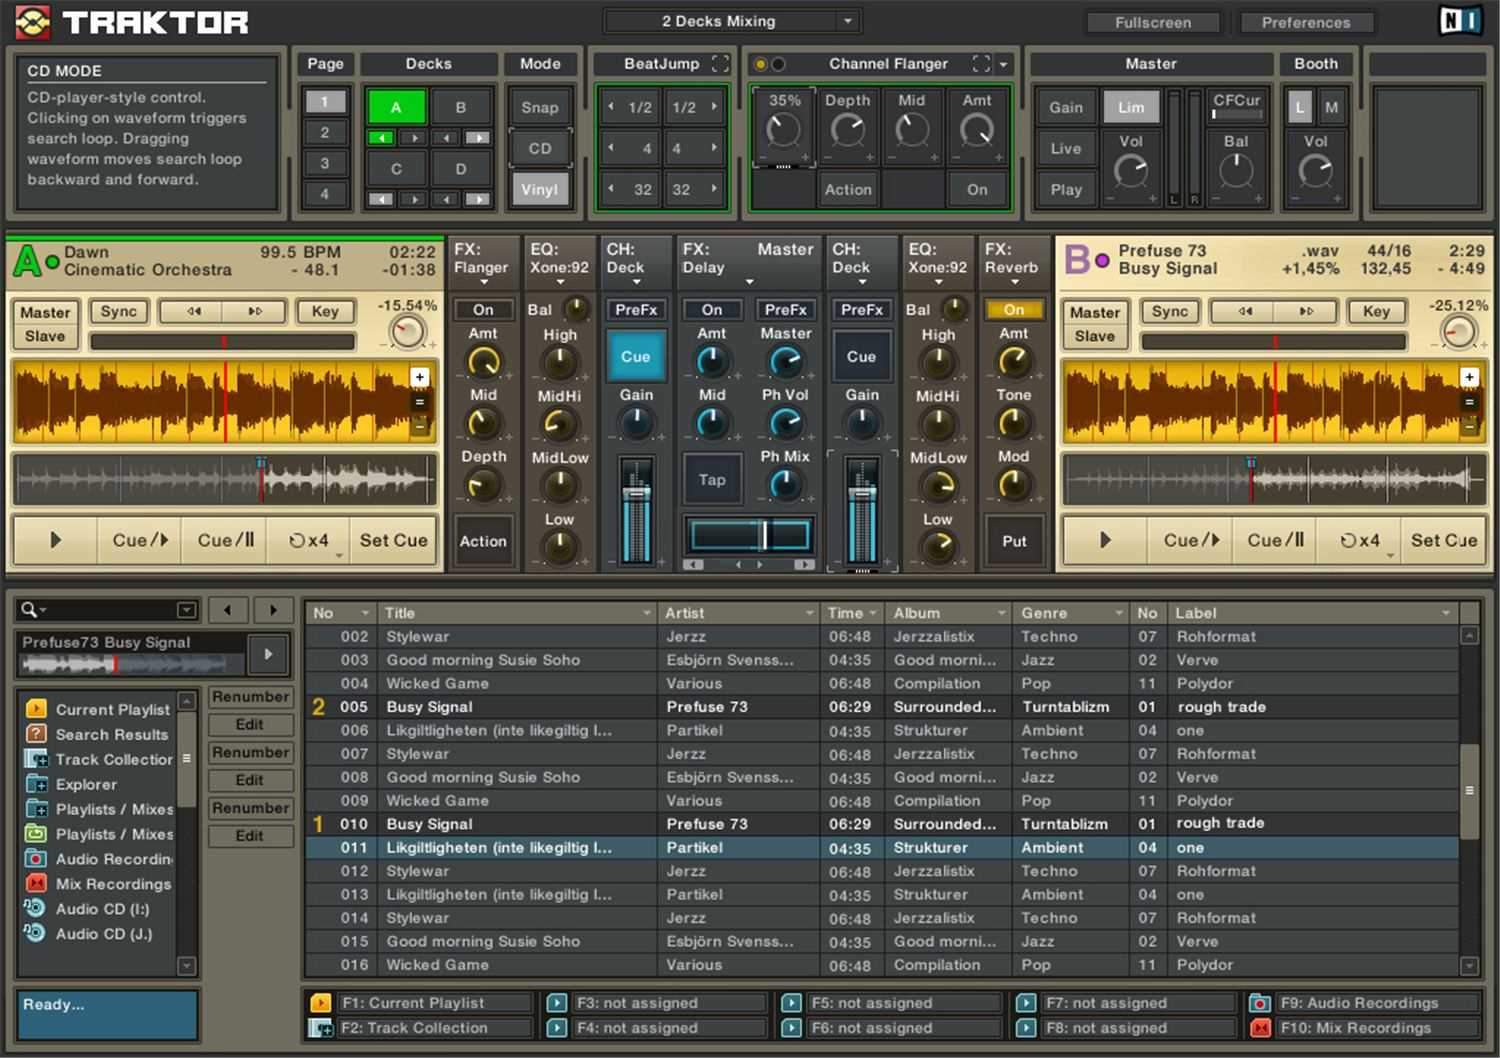Image resolution: width=1500 pixels, height=1058 pixels.
Task: Click Cue/Pause button on Deck B
Action: [x=1275, y=540]
